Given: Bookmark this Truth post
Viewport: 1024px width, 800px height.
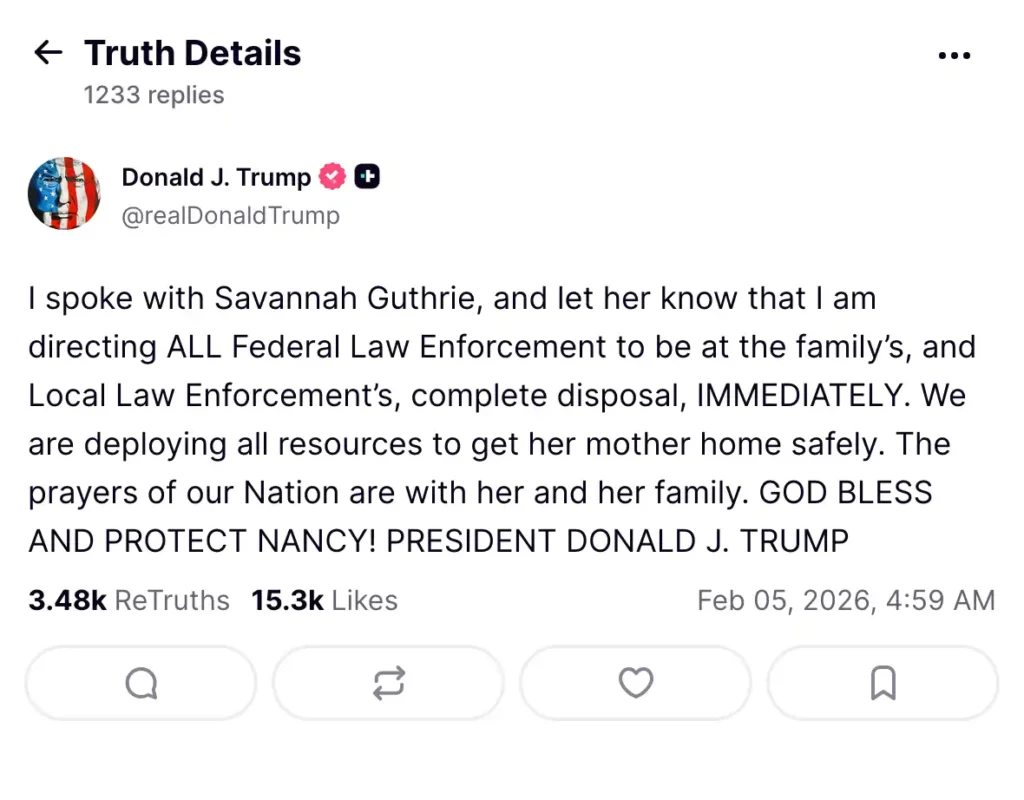Looking at the screenshot, I should click(x=882, y=683).
